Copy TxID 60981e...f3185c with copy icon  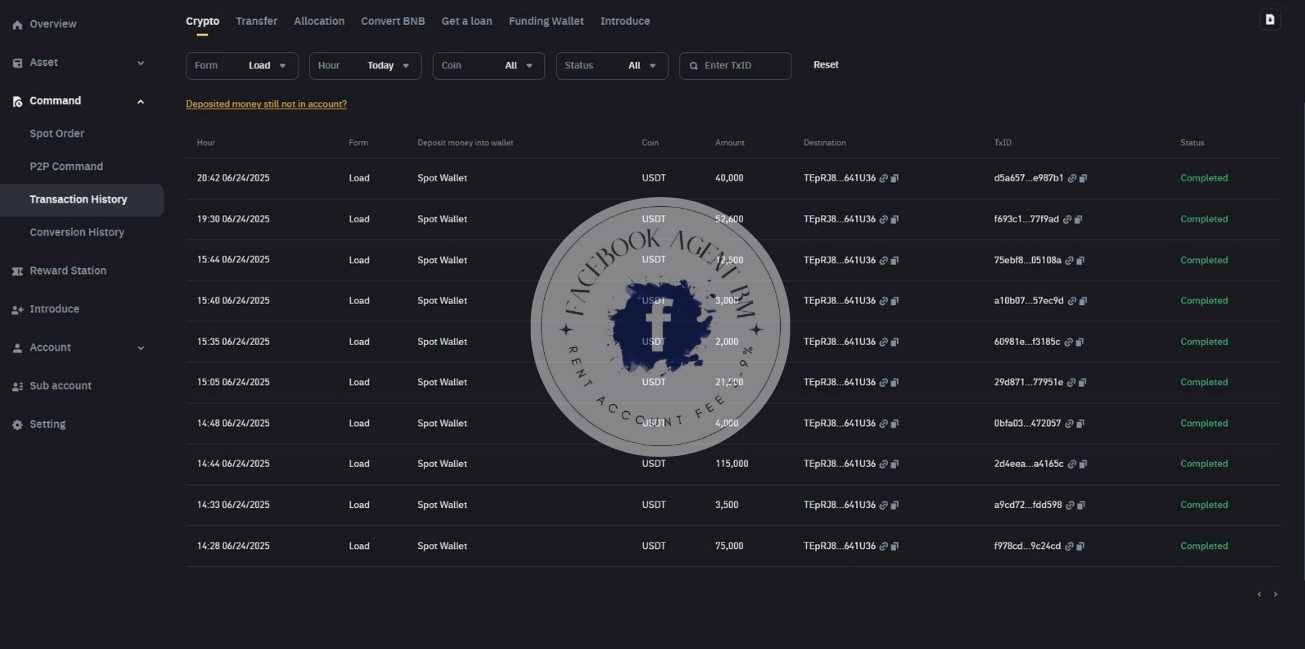click(x=1080, y=342)
